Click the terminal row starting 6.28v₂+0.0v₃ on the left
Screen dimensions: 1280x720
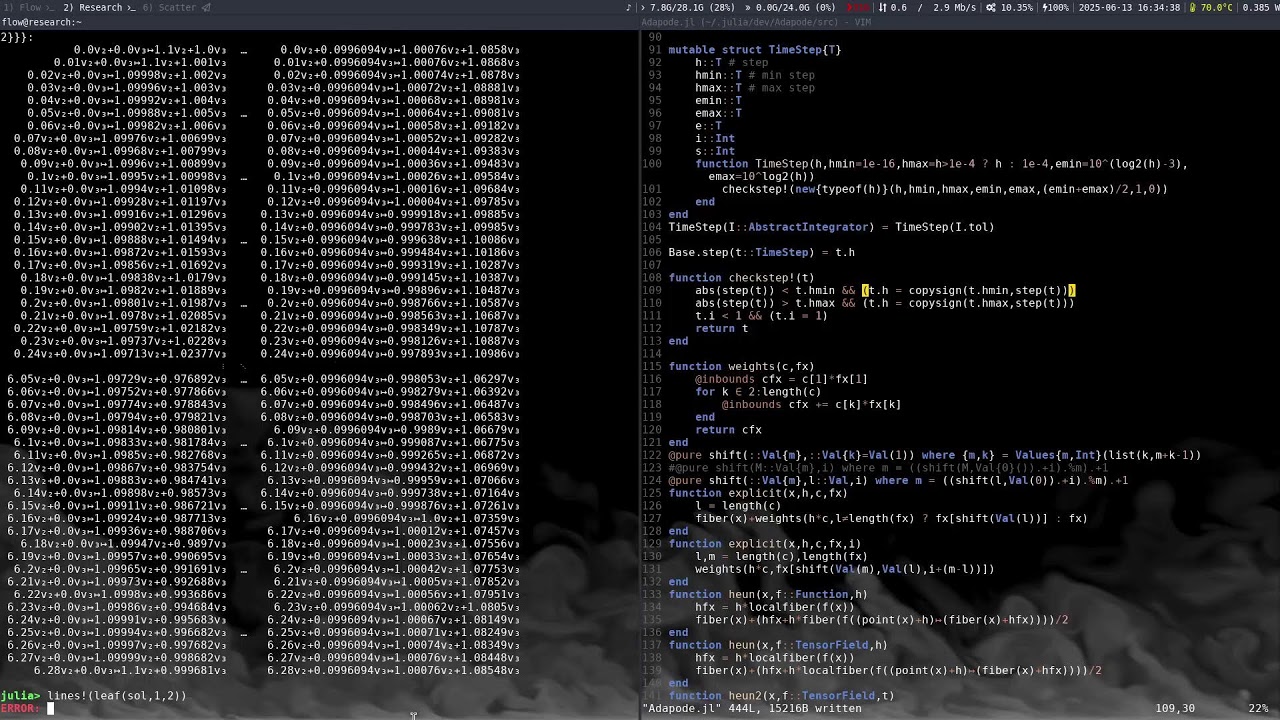pos(130,670)
